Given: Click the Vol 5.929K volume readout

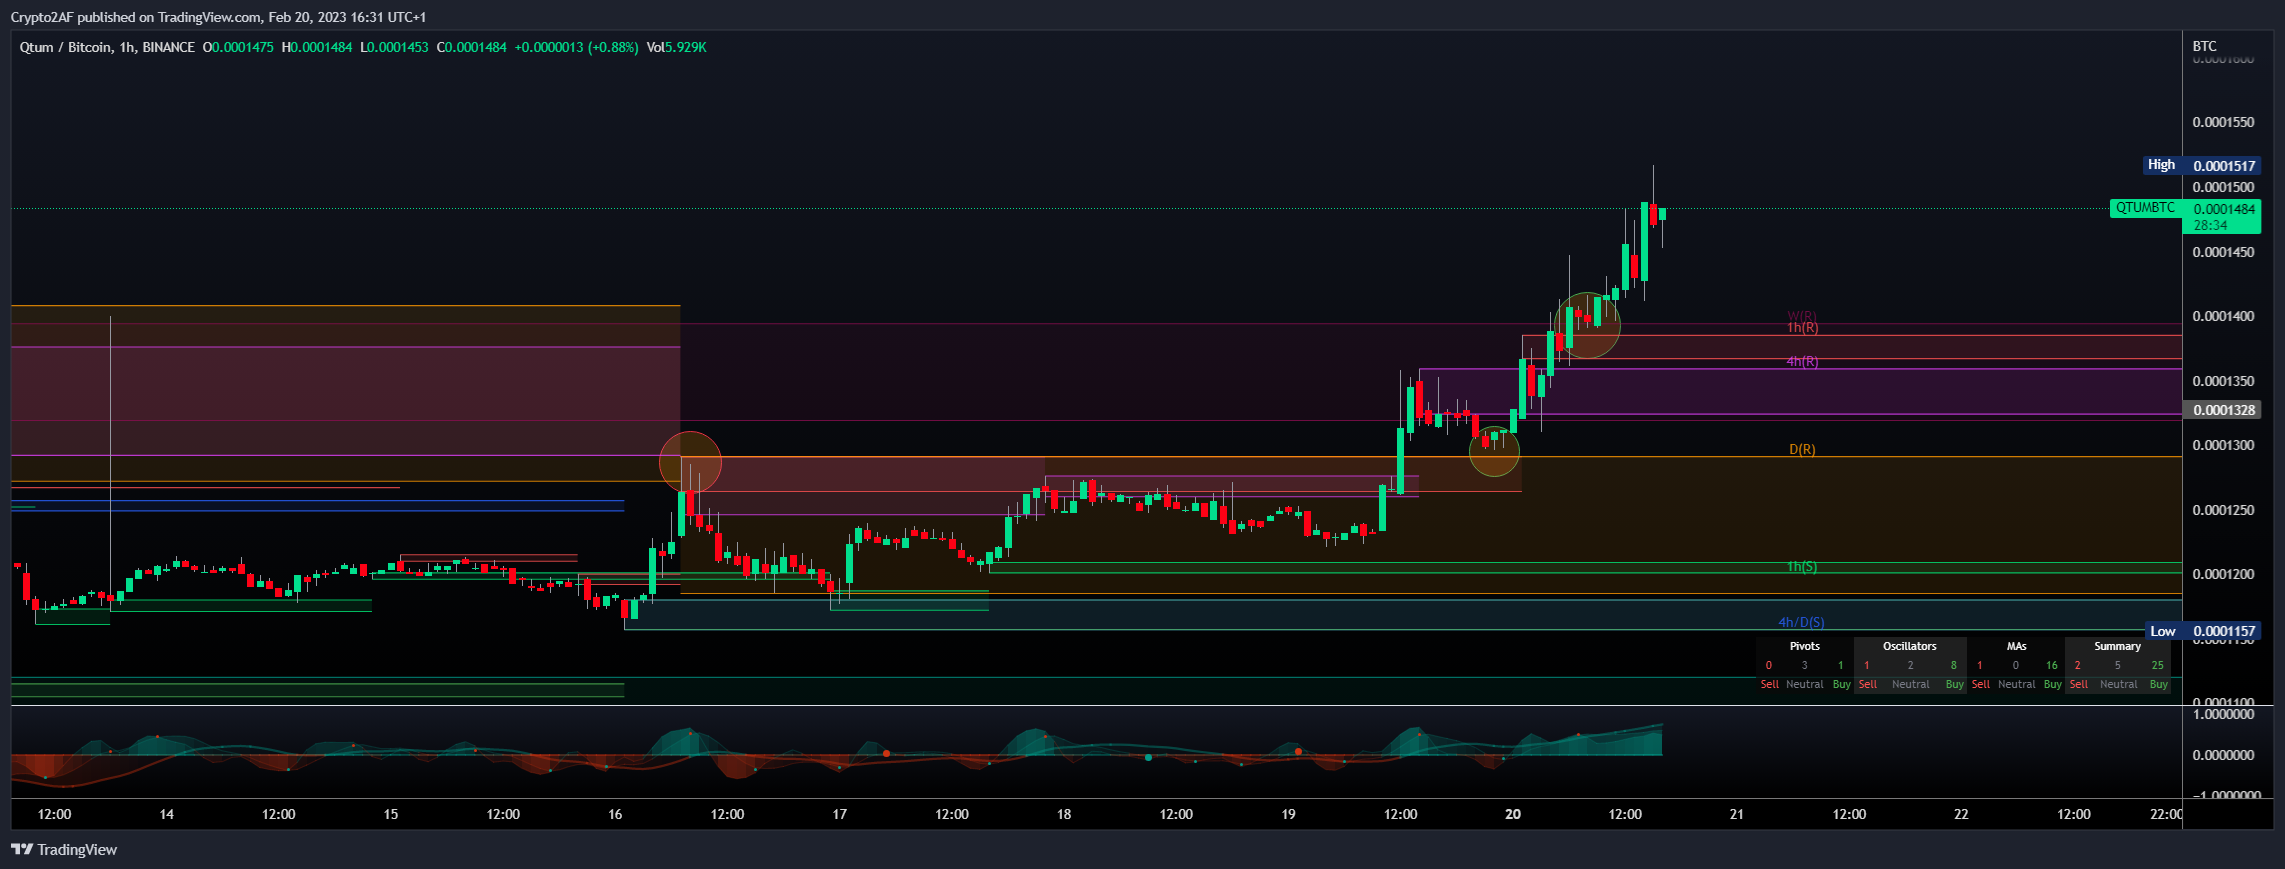Looking at the screenshot, I should [676, 47].
